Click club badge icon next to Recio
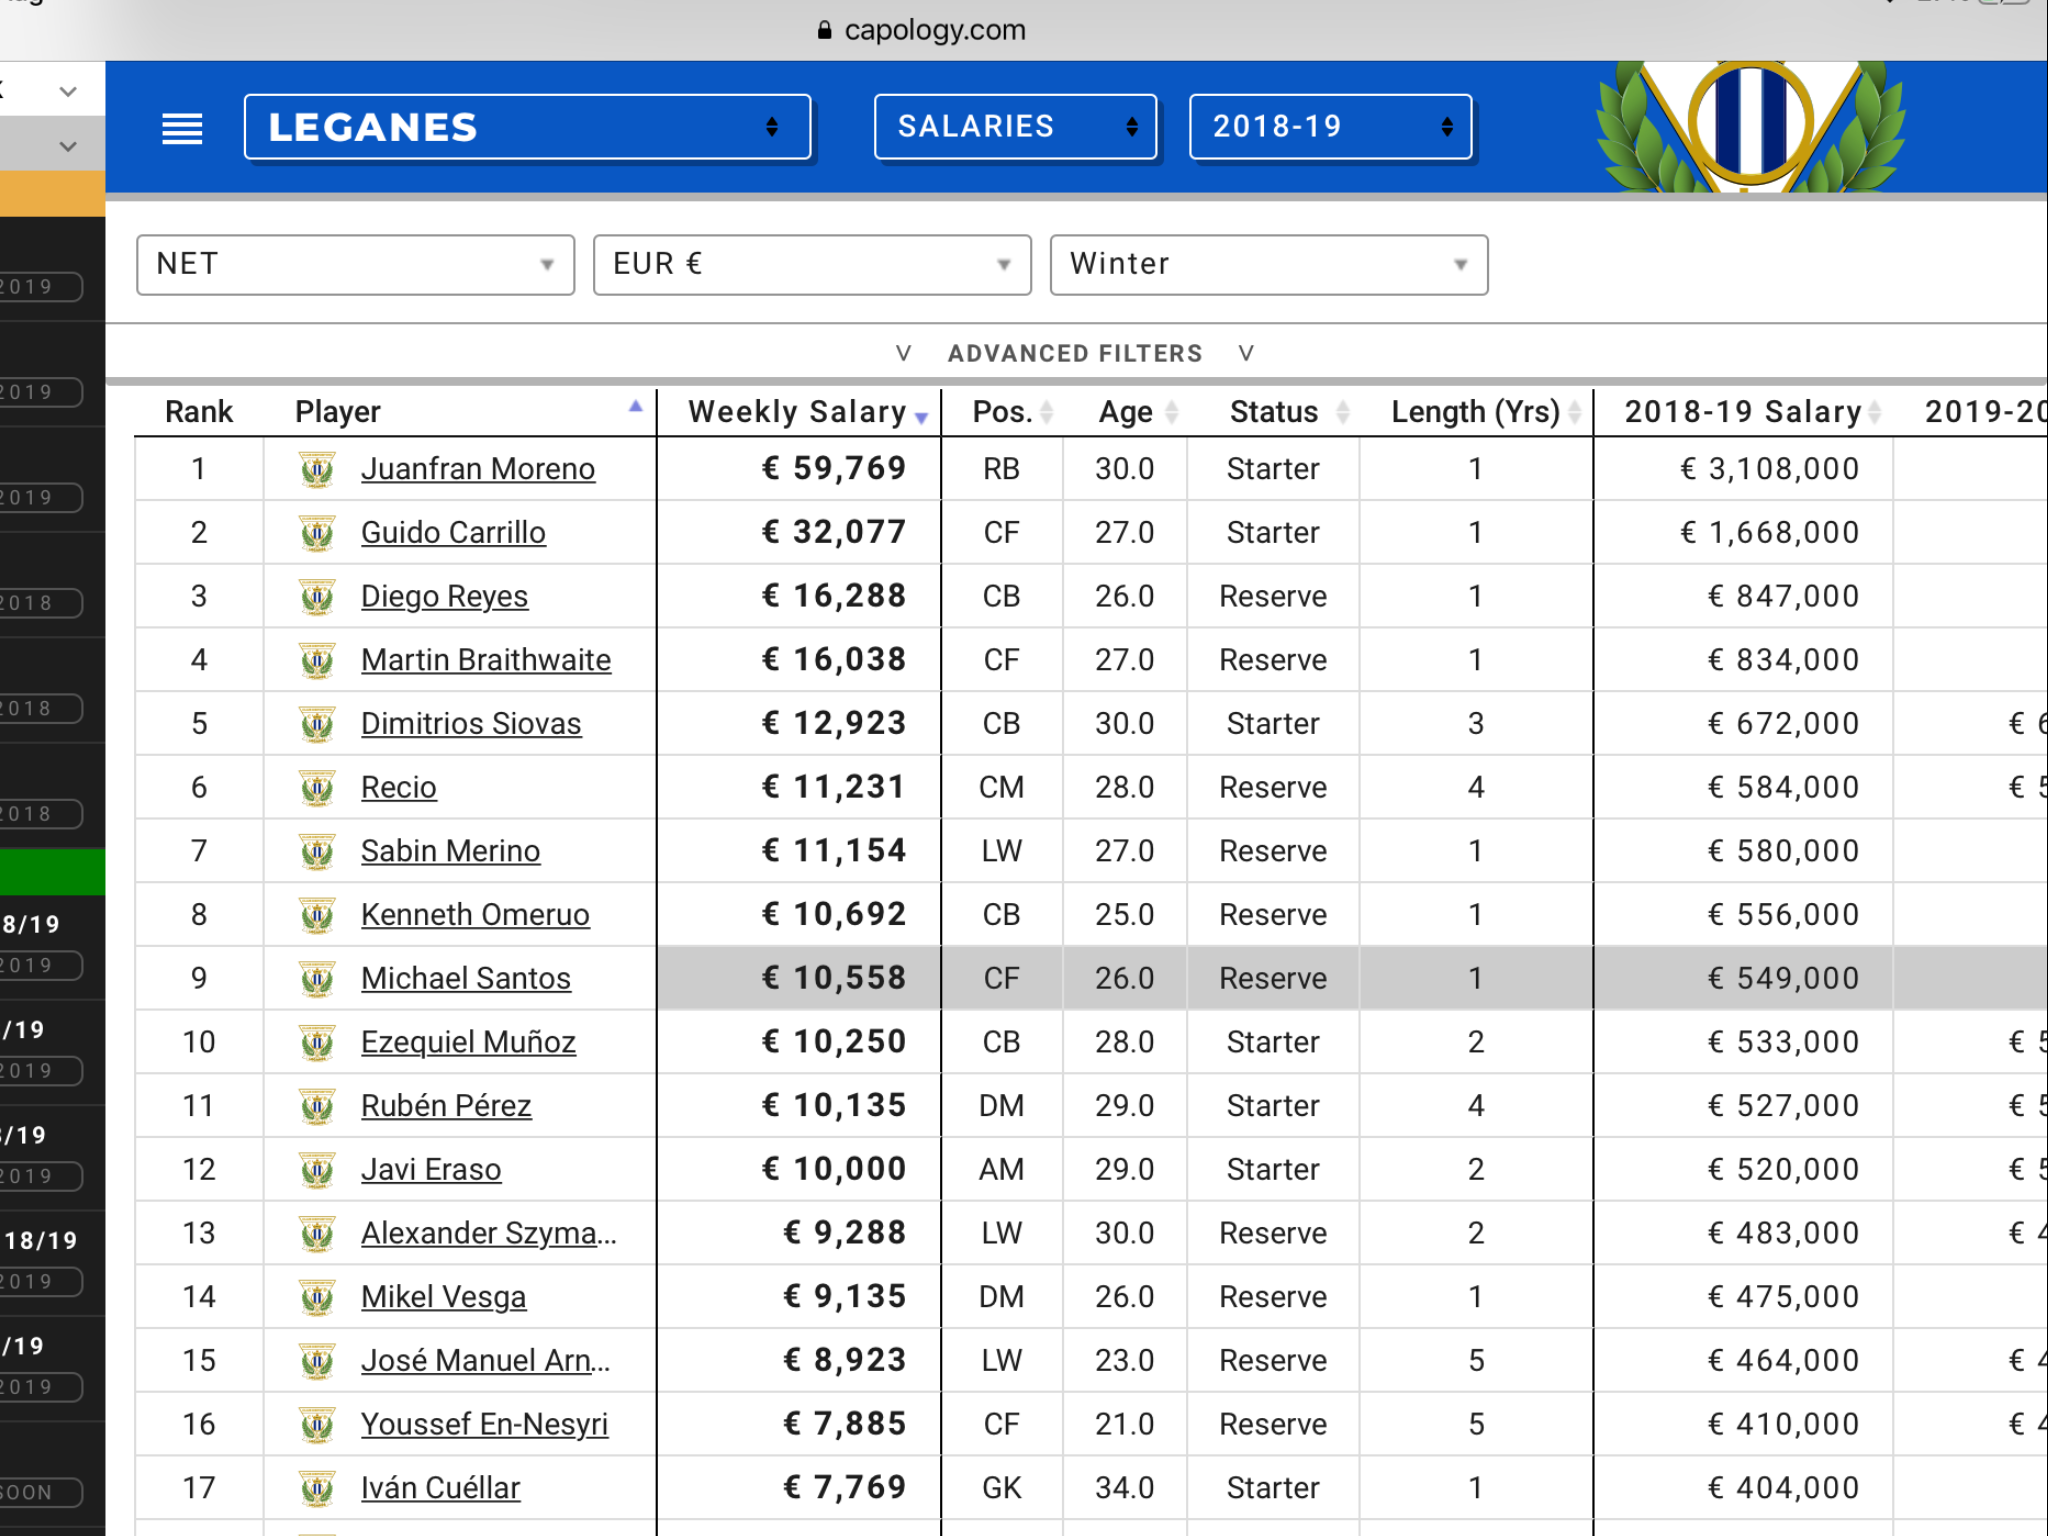Viewport: 2048px width, 1536px height. (x=317, y=788)
